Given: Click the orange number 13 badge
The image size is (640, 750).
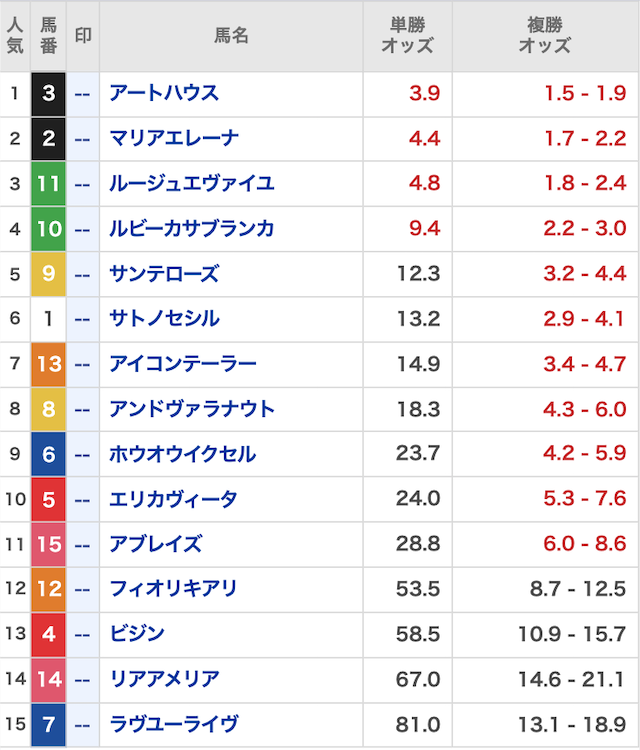Looking at the screenshot, I should point(48,364).
